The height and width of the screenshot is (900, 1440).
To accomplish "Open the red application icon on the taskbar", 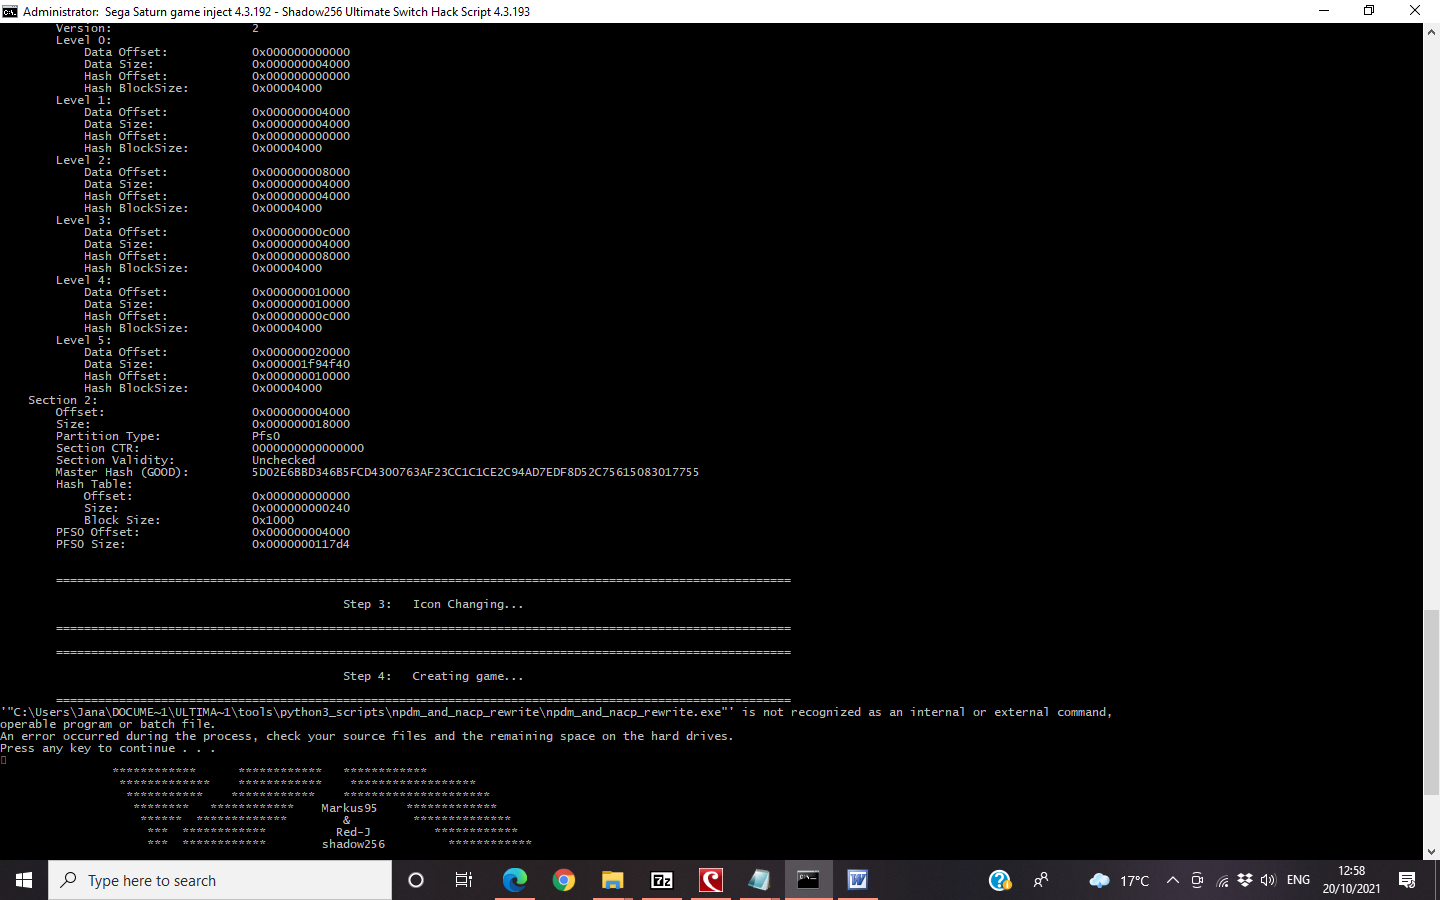I will (x=711, y=880).
